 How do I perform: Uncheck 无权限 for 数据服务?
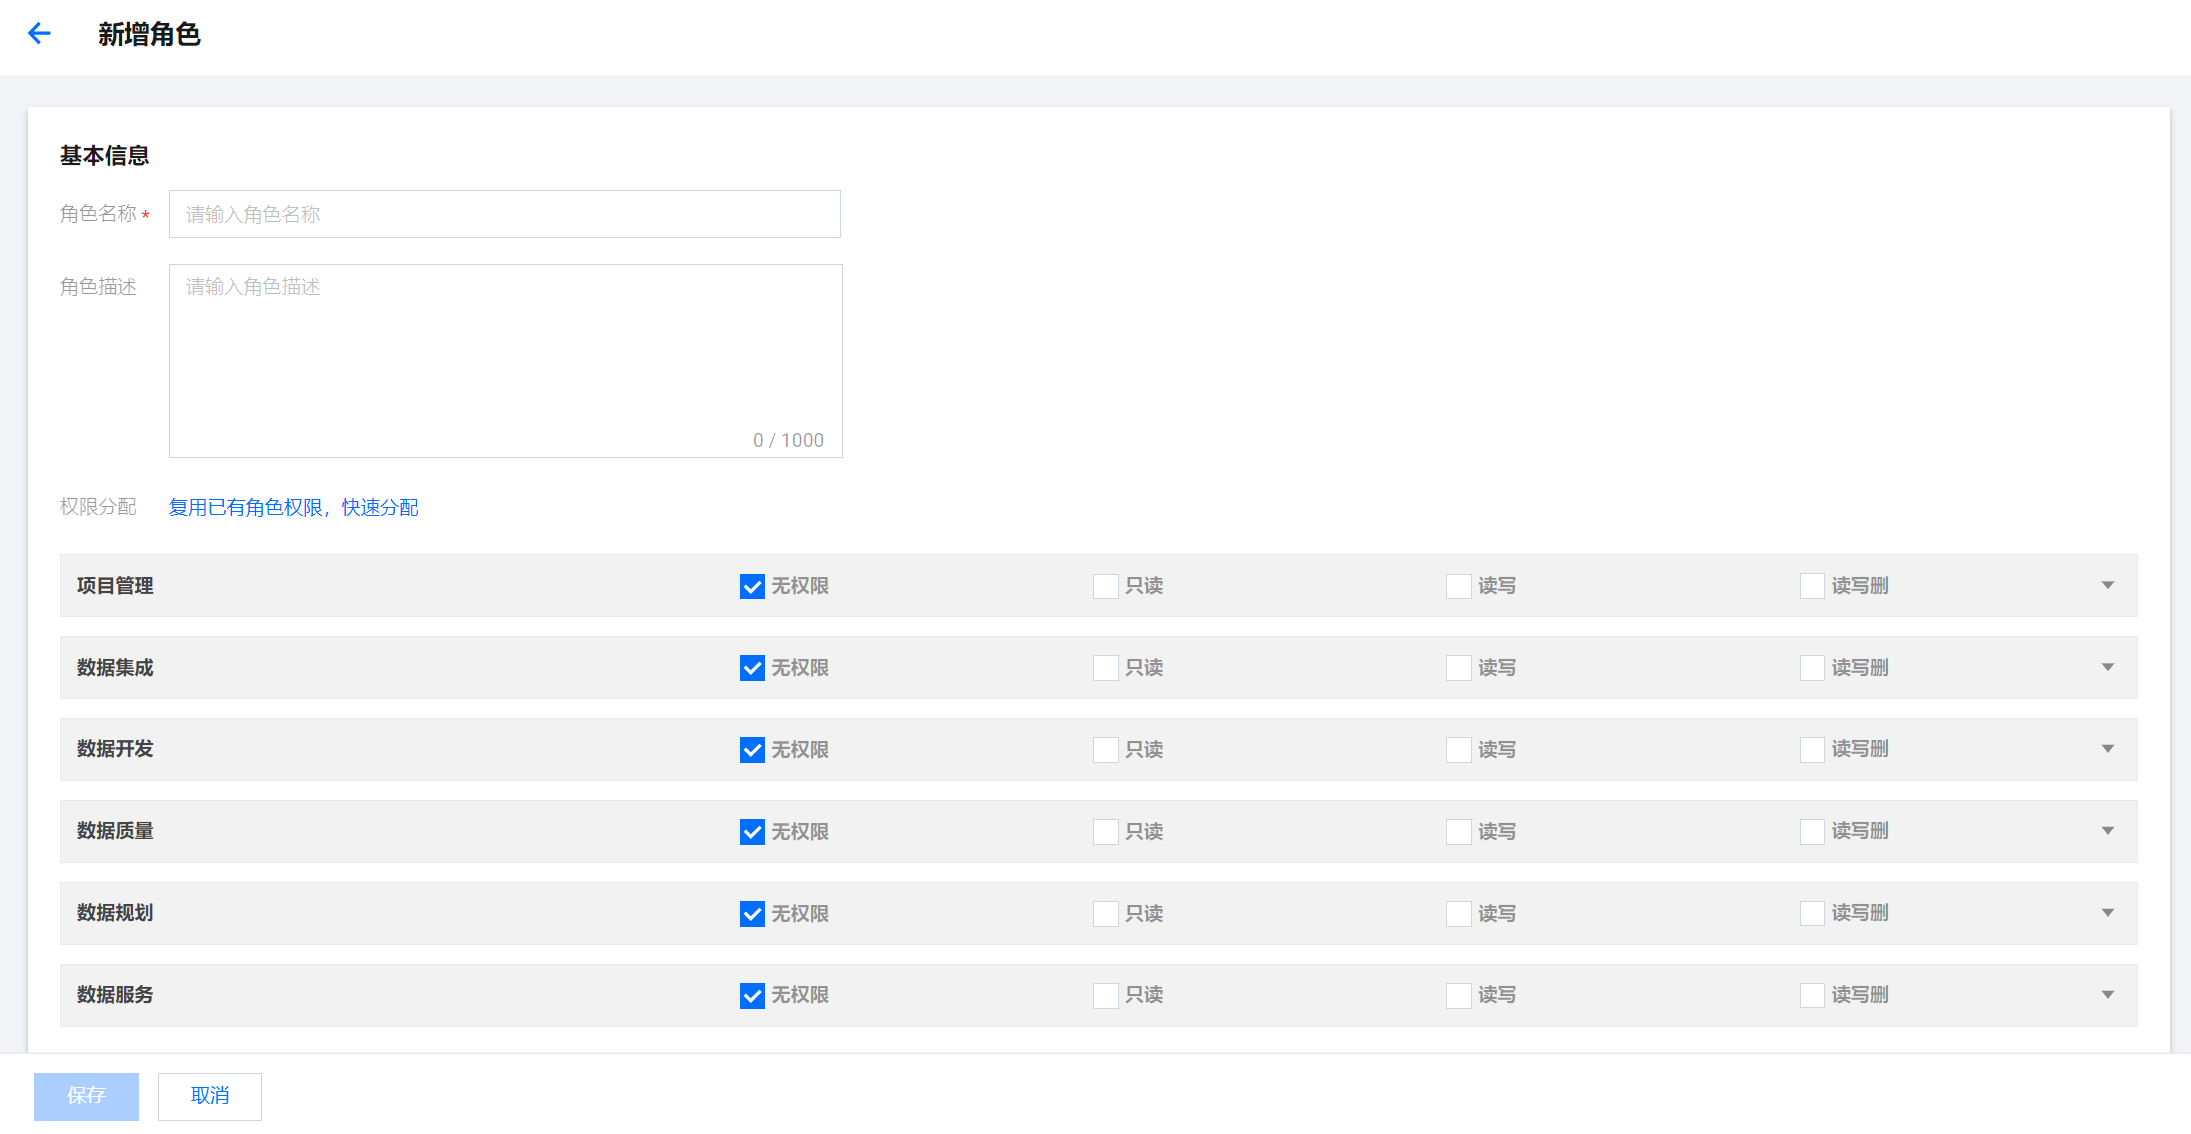tap(752, 996)
